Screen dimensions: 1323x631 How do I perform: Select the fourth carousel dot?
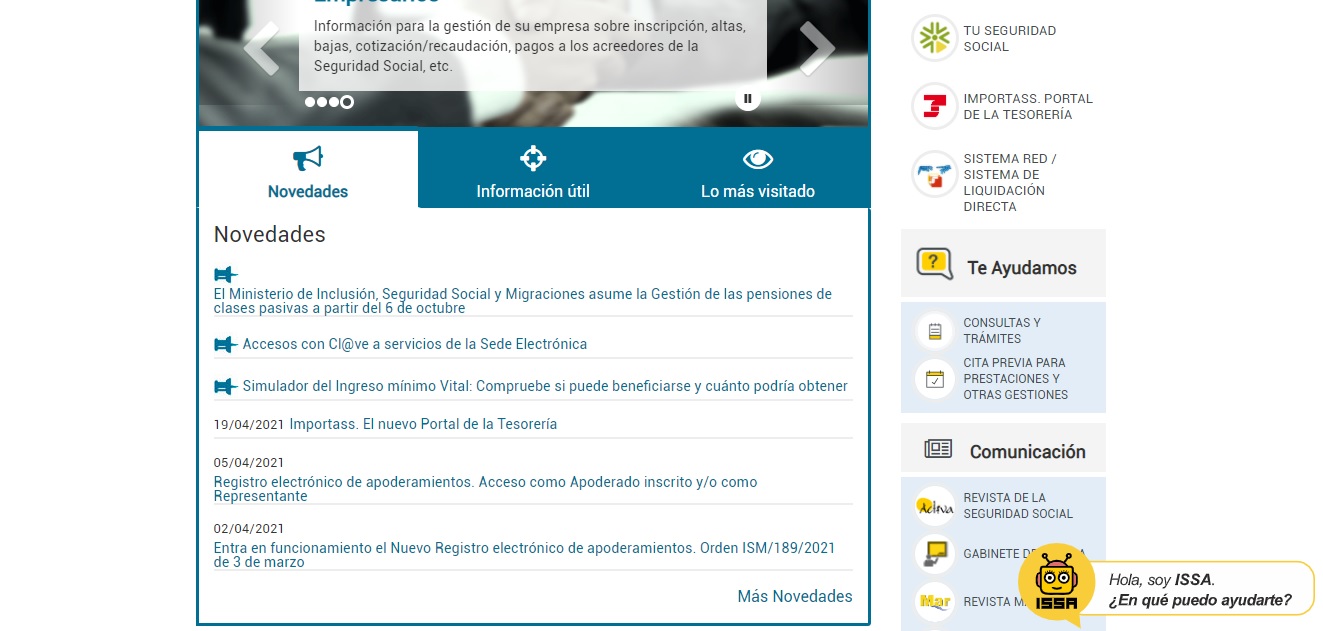click(x=346, y=101)
